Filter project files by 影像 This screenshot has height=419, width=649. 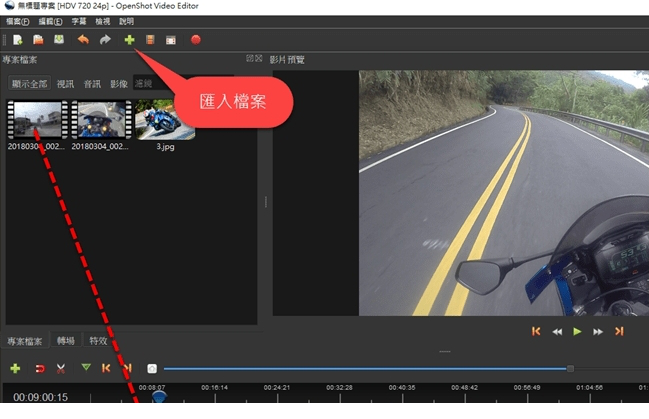click(x=119, y=84)
